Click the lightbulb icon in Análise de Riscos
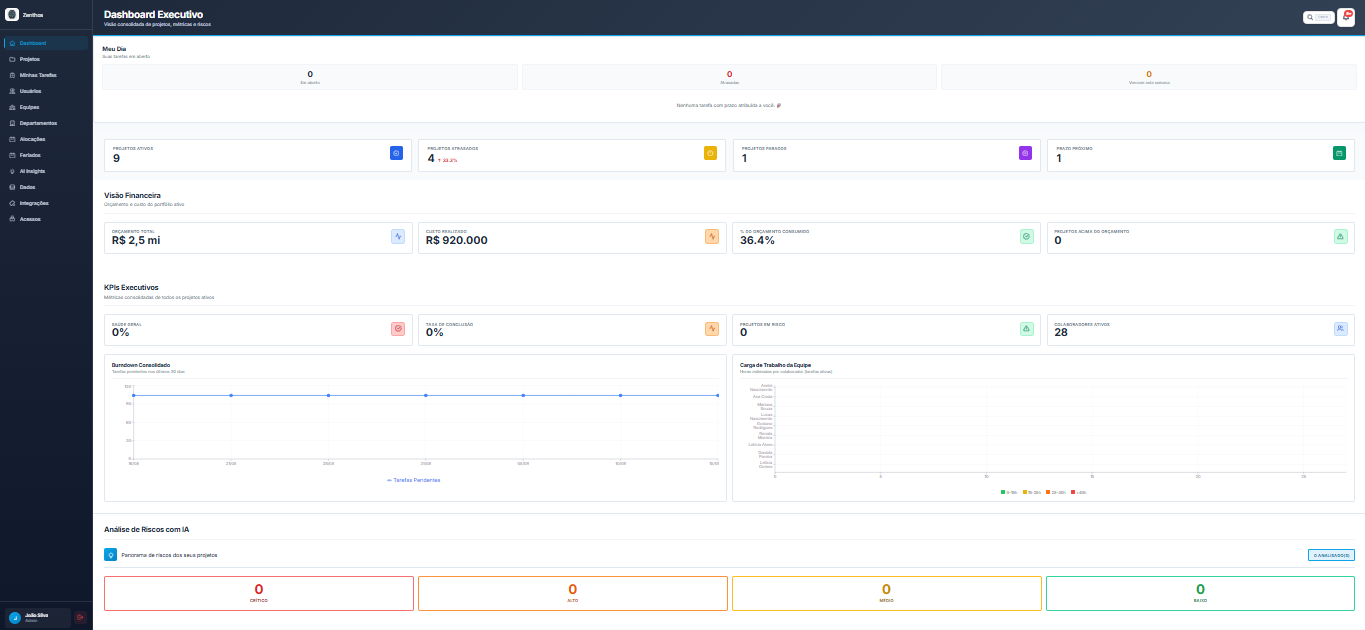Screen dimensions: 1365x630 coord(111,554)
